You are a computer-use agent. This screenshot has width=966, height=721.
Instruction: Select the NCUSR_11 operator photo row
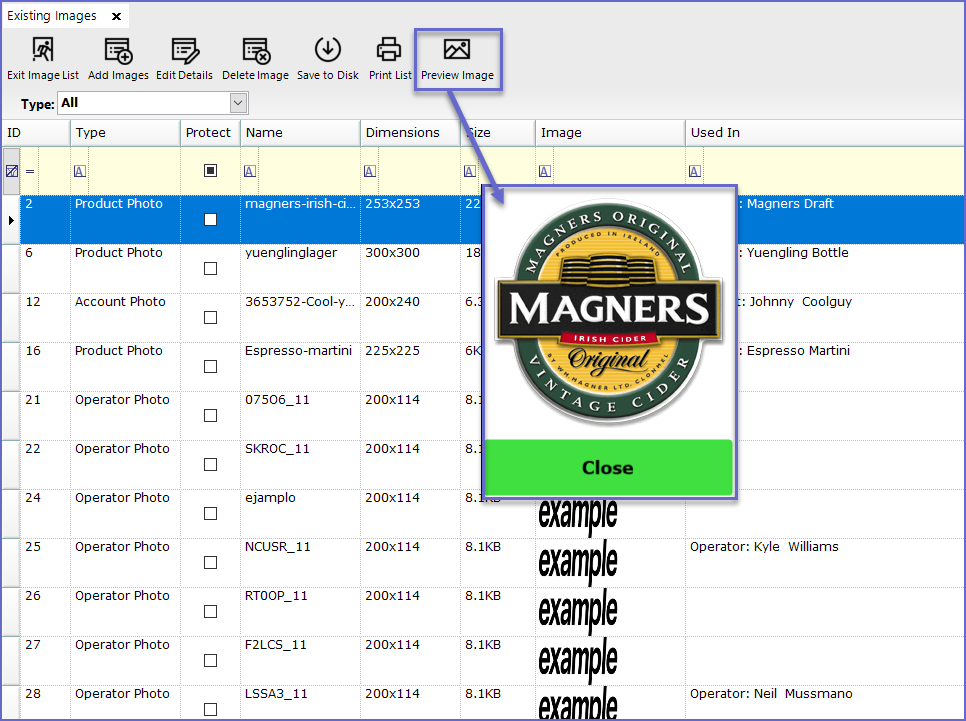[278, 547]
